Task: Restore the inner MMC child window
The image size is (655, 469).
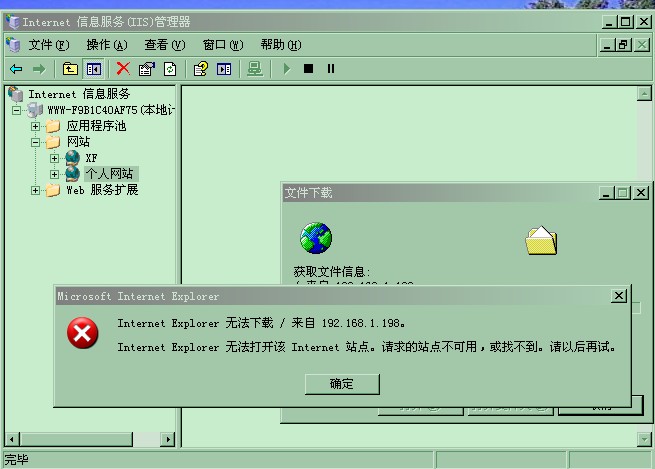Action: tap(624, 45)
